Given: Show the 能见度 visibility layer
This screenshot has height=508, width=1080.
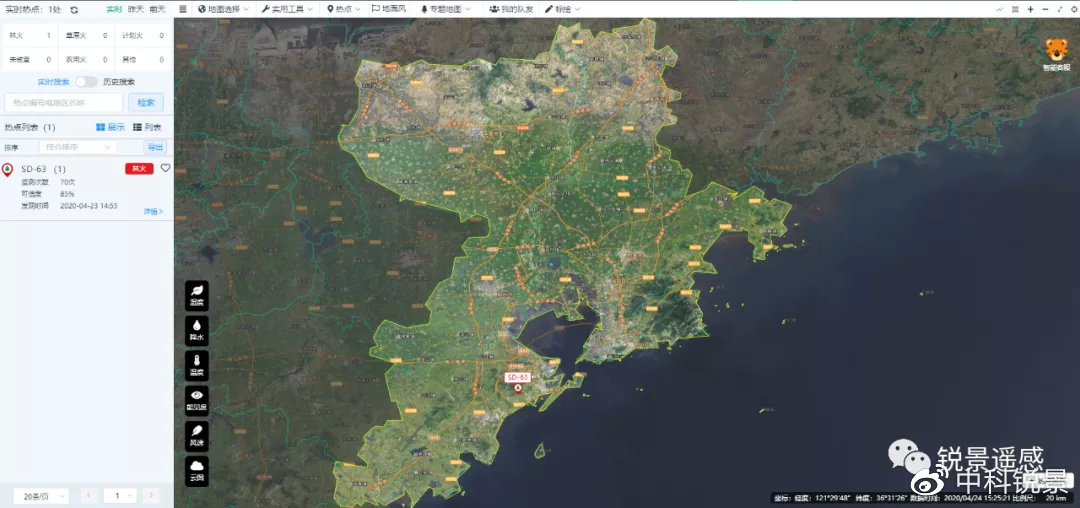Looking at the screenshot, I should tap(197, 400).
